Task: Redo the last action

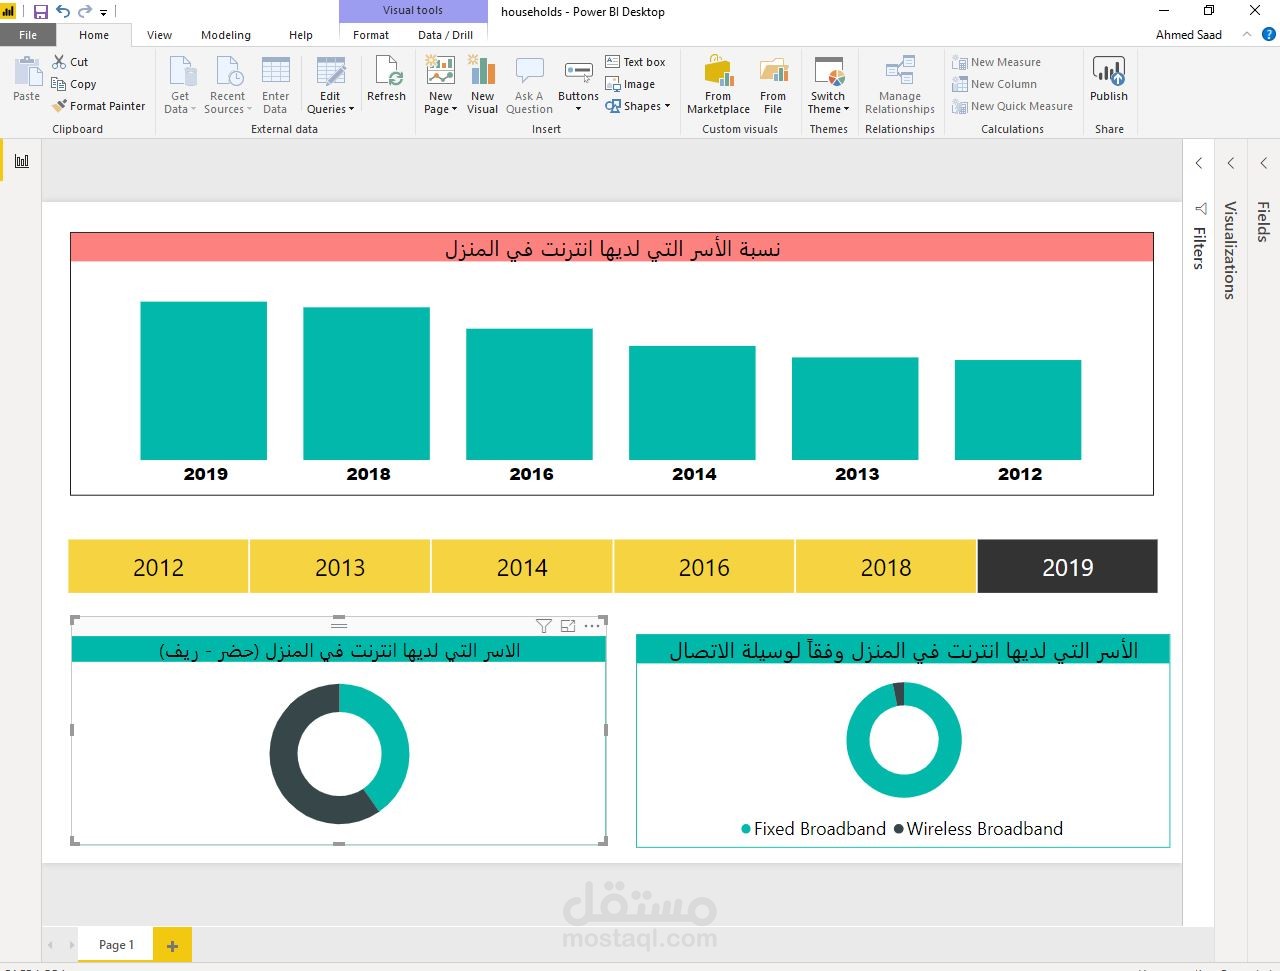Action: tap(85, 12)
